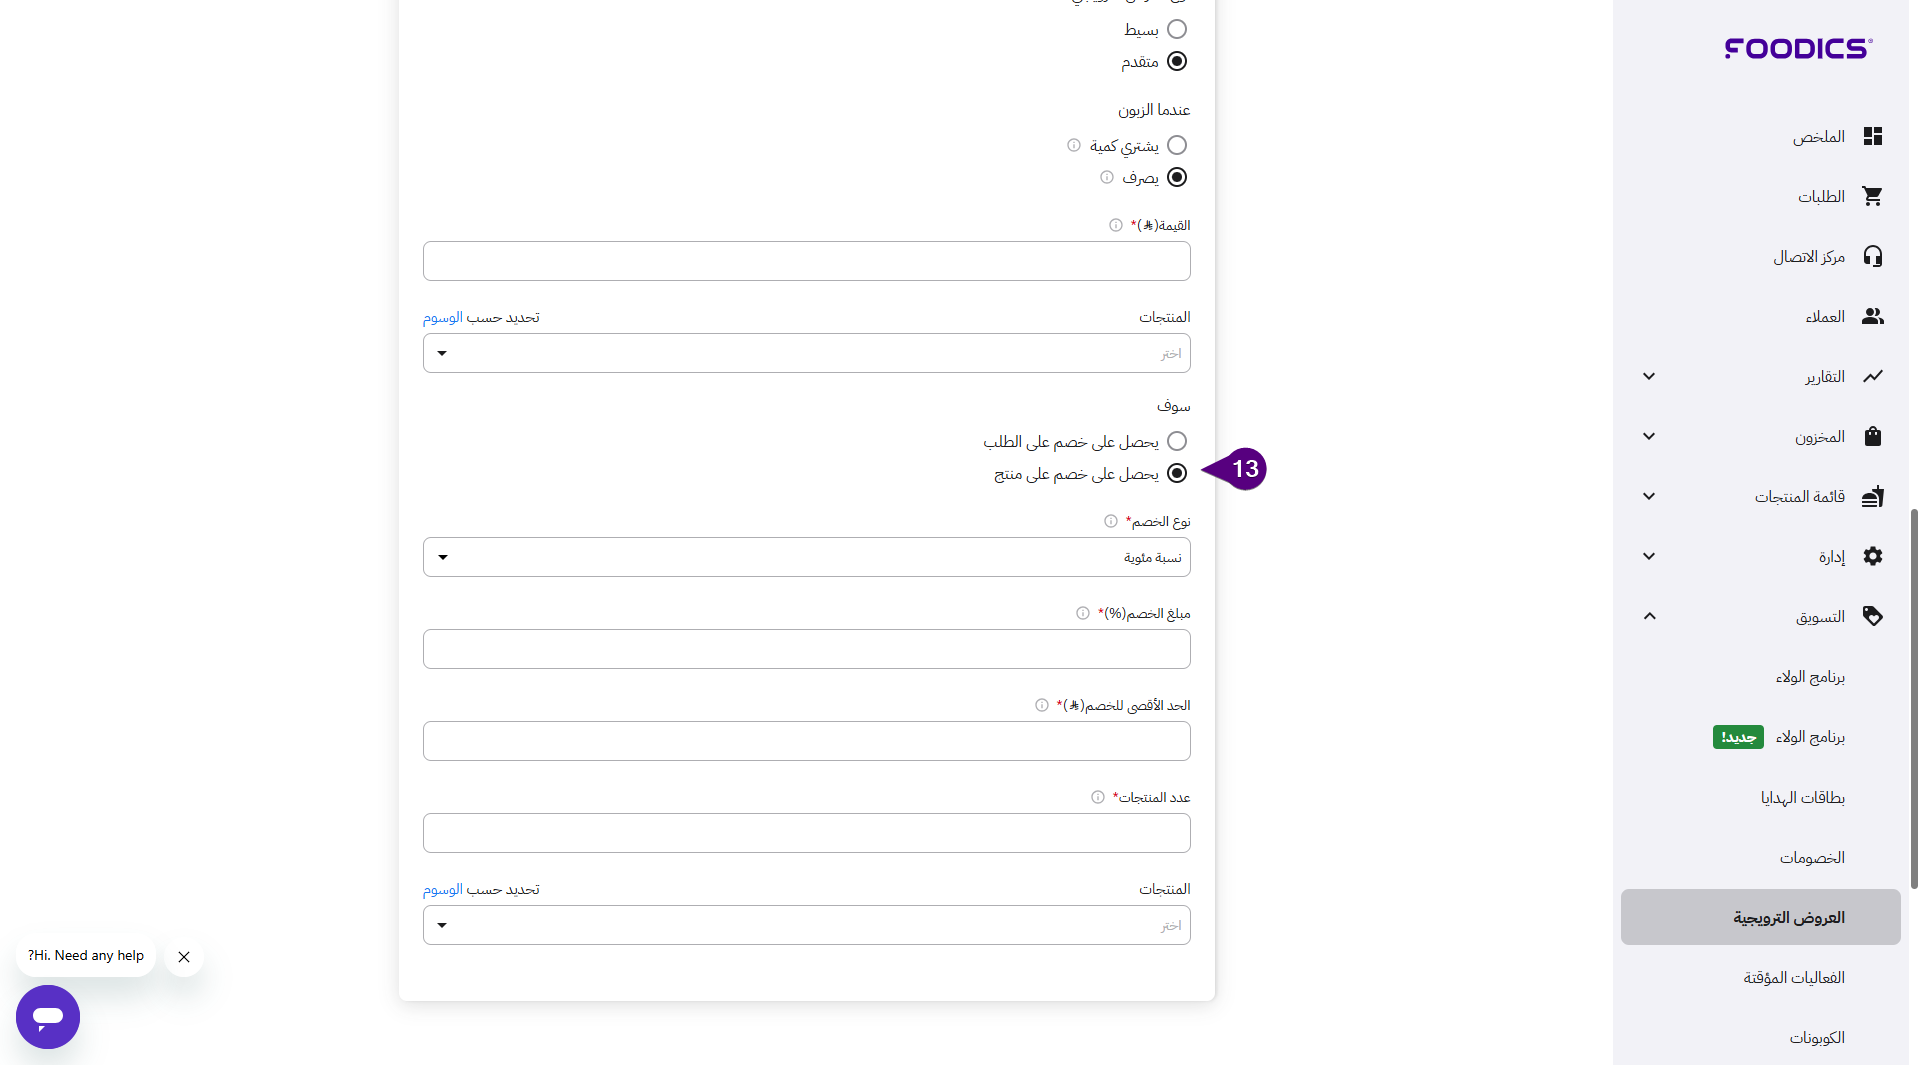Click the first الوسوم tags link
The height and width of the screenshot is (1065, 1920).
click(x=442, y=318)
